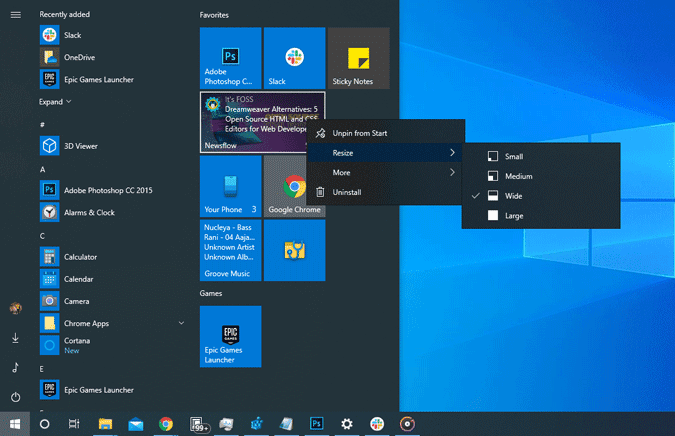Click the Games group header

(x=211, y=294)
